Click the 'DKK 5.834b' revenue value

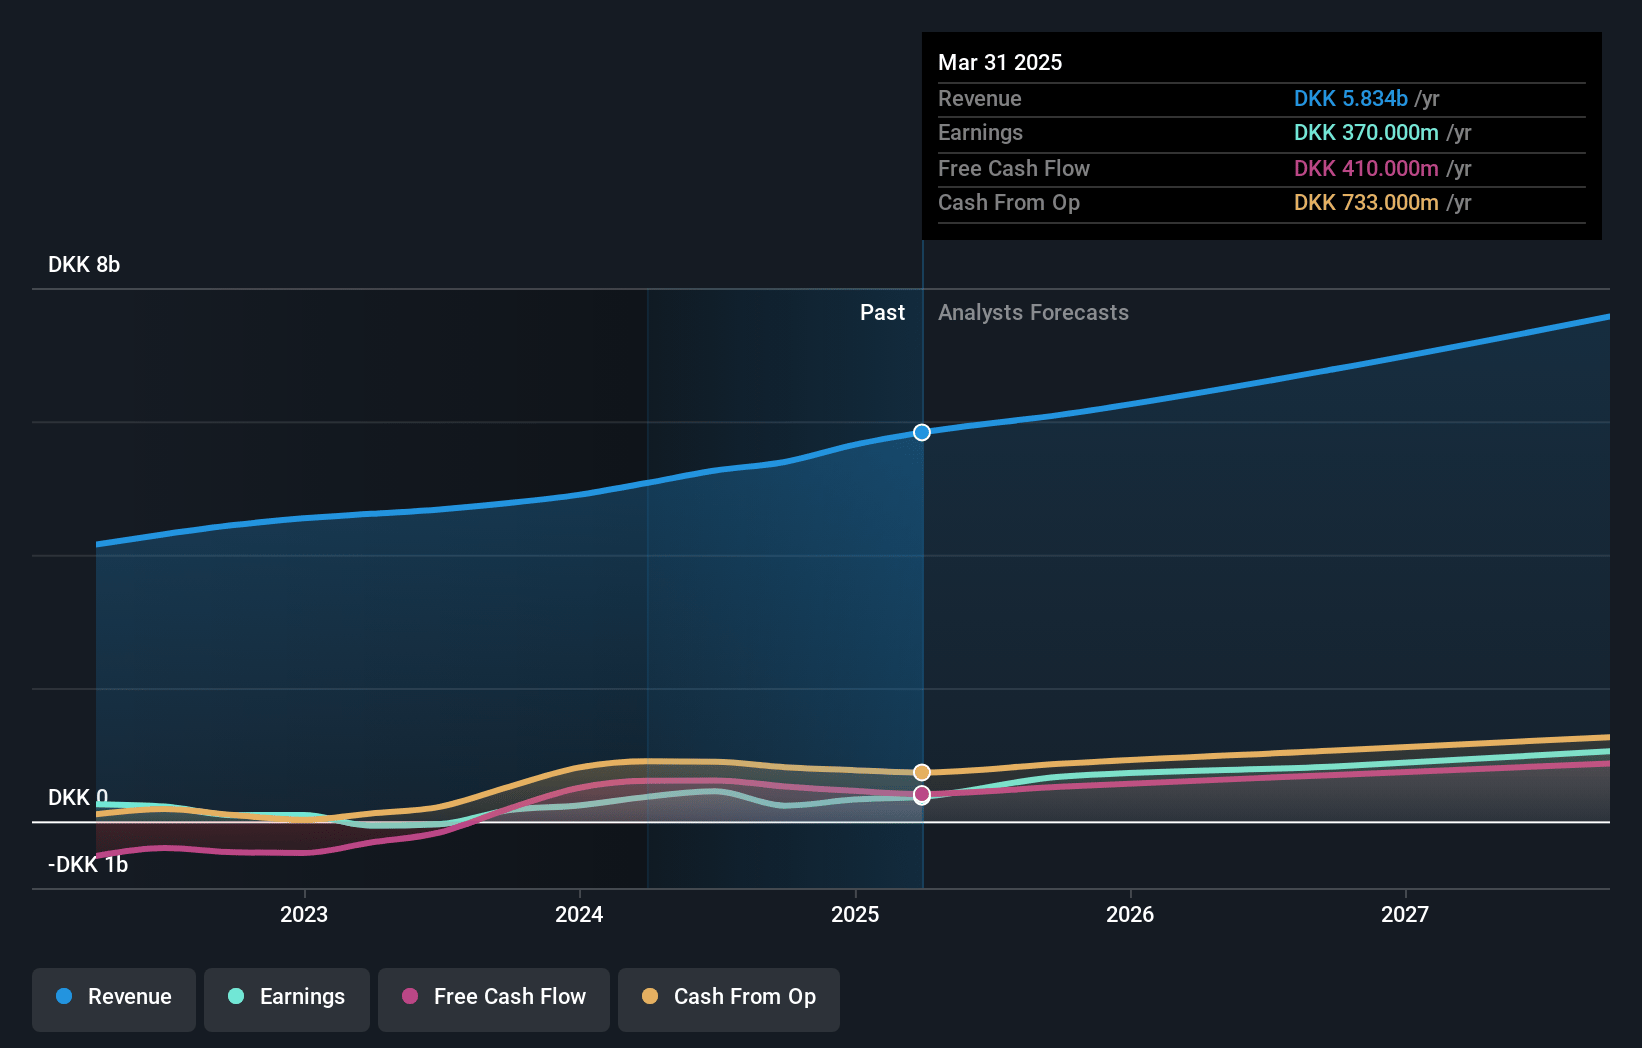click(x=1351, y=98)
